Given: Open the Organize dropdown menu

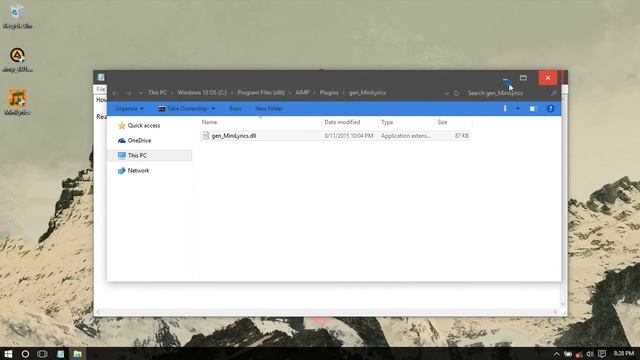Looking at the screenshot, I should [x=129, y=109].
